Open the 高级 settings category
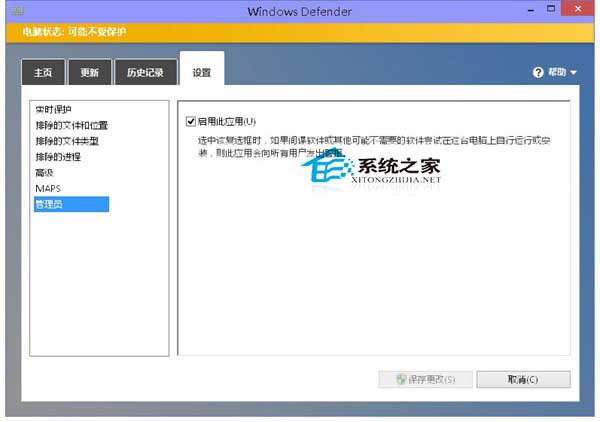Screen dimensions: 600x422 (45, 172)
